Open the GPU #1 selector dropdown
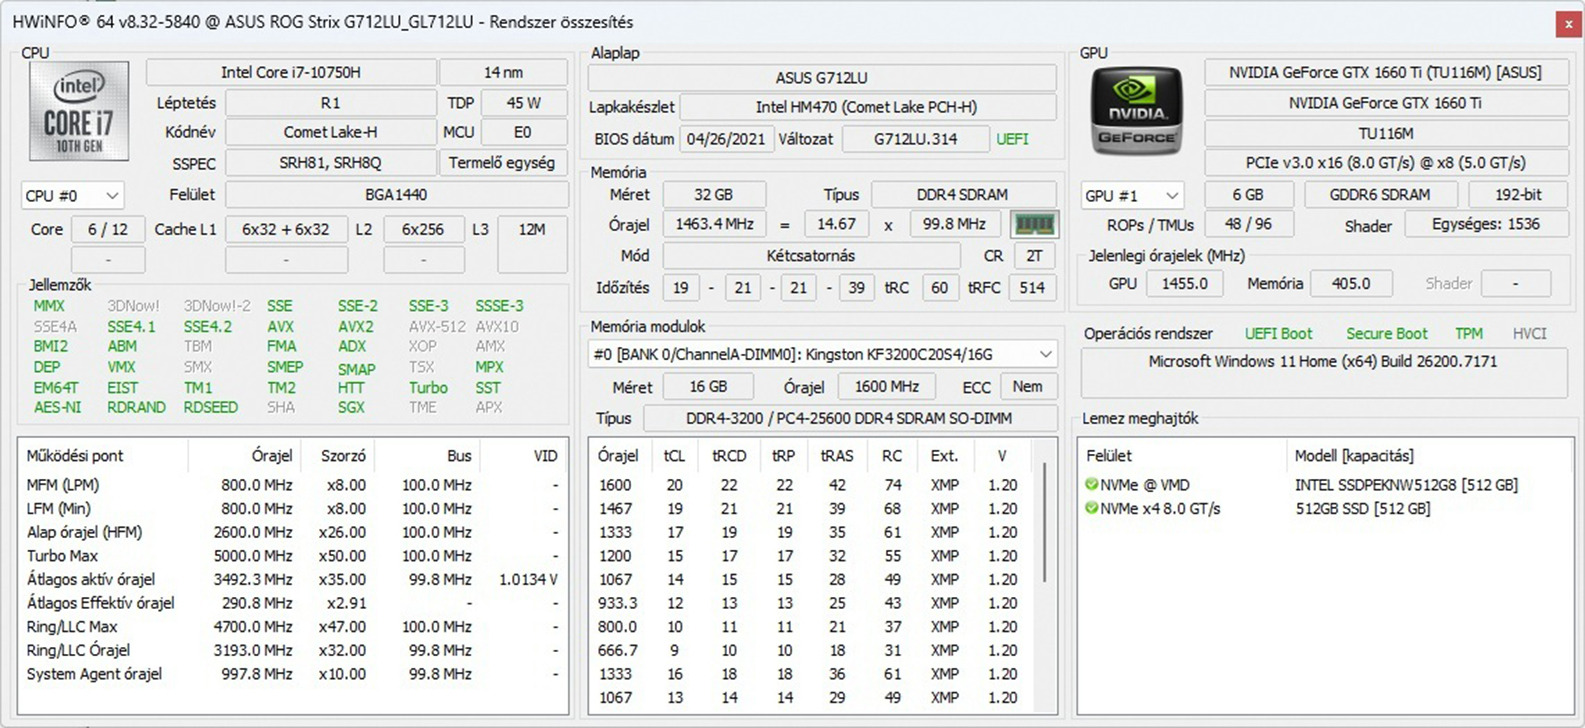1585x728 pixels. coord(1132,196)
